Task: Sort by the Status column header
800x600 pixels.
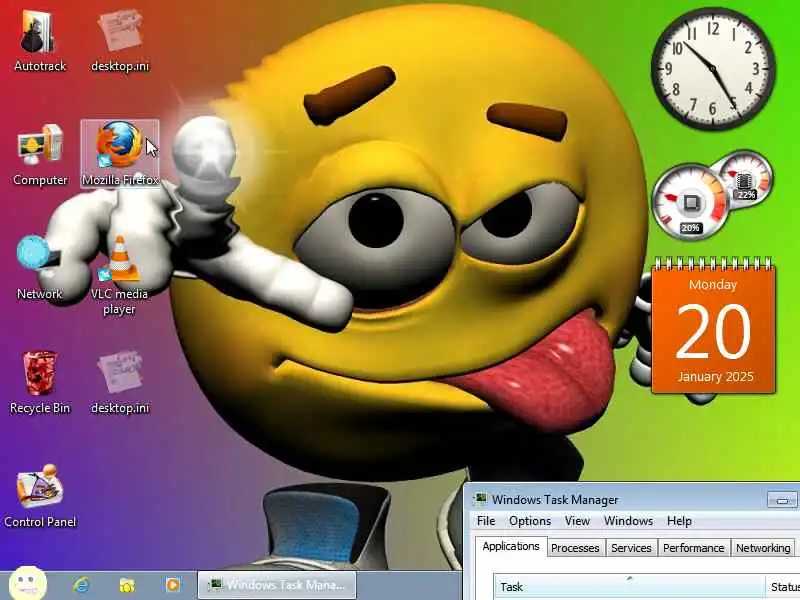Action: point(783,587)
